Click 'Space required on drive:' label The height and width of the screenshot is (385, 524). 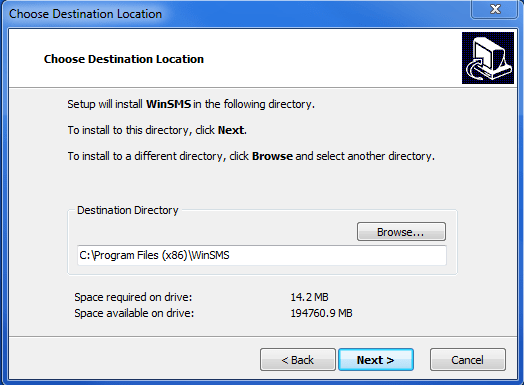coord(133,297)
